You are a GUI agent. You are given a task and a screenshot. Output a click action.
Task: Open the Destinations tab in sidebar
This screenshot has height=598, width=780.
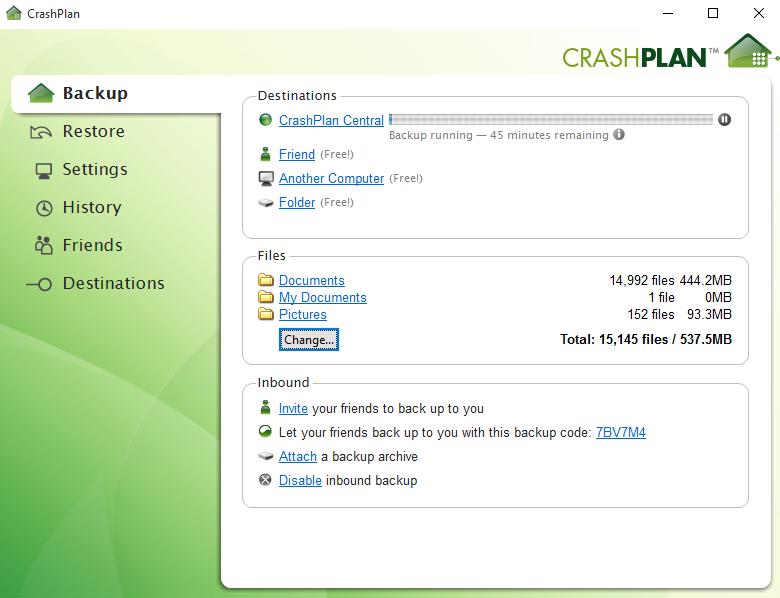click(113, 283)
